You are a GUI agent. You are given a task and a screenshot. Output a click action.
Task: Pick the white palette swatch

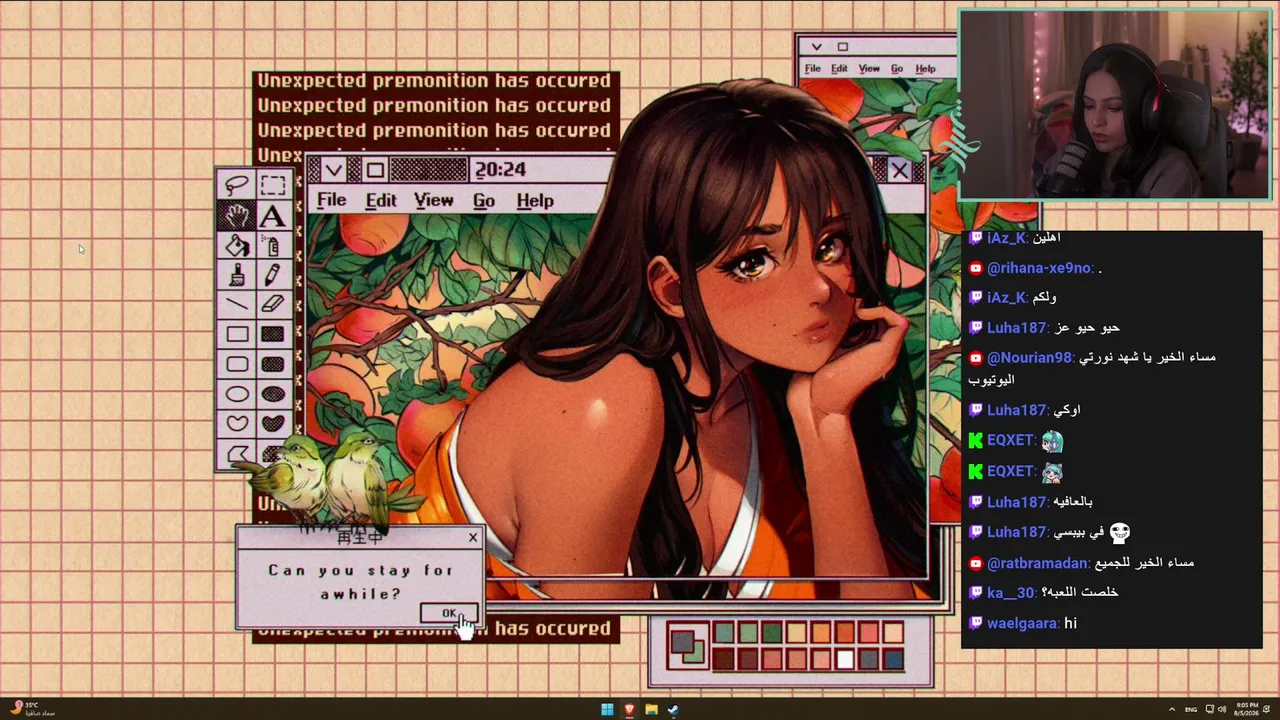(845, 659)
